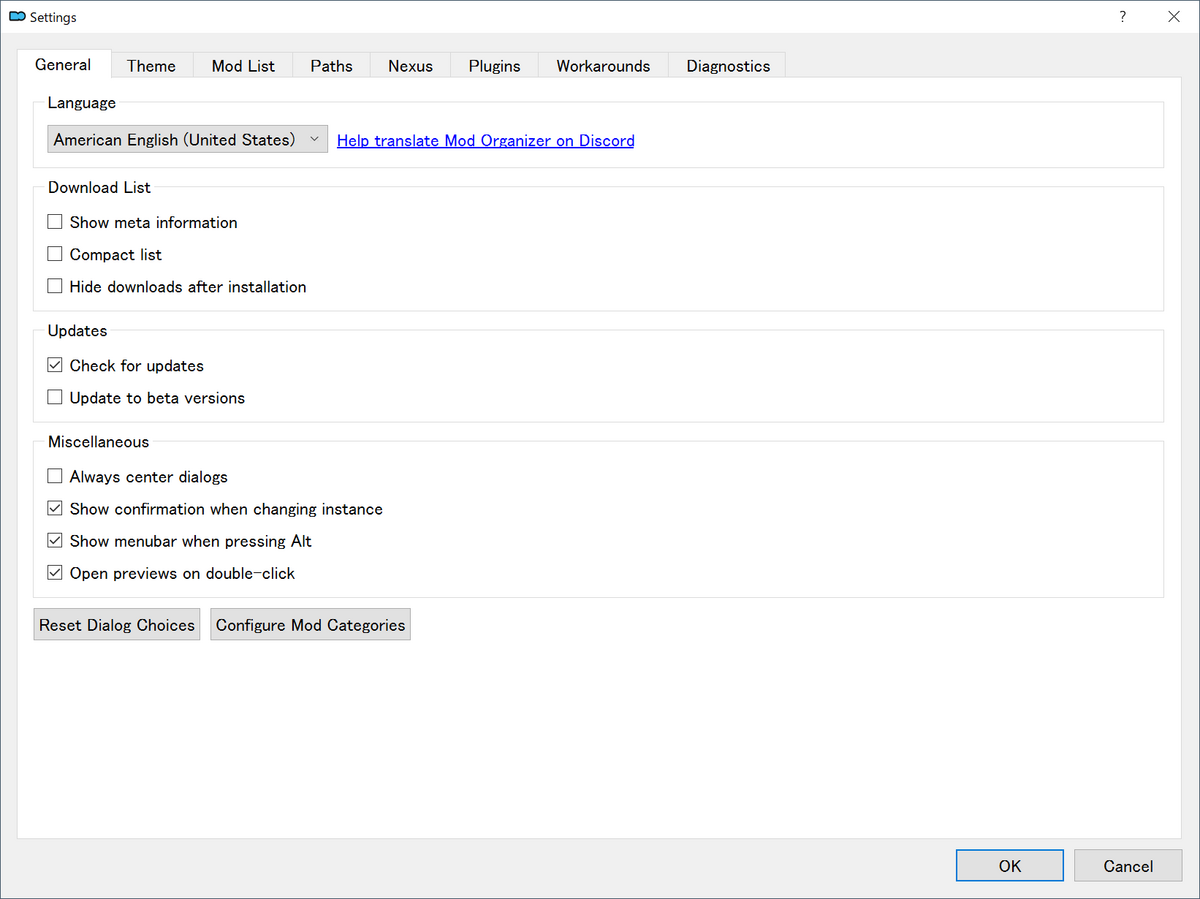The image size is (1200, 899).
Task: Toggle Always center dialogs checkbox
Action: tap(55, 476)
